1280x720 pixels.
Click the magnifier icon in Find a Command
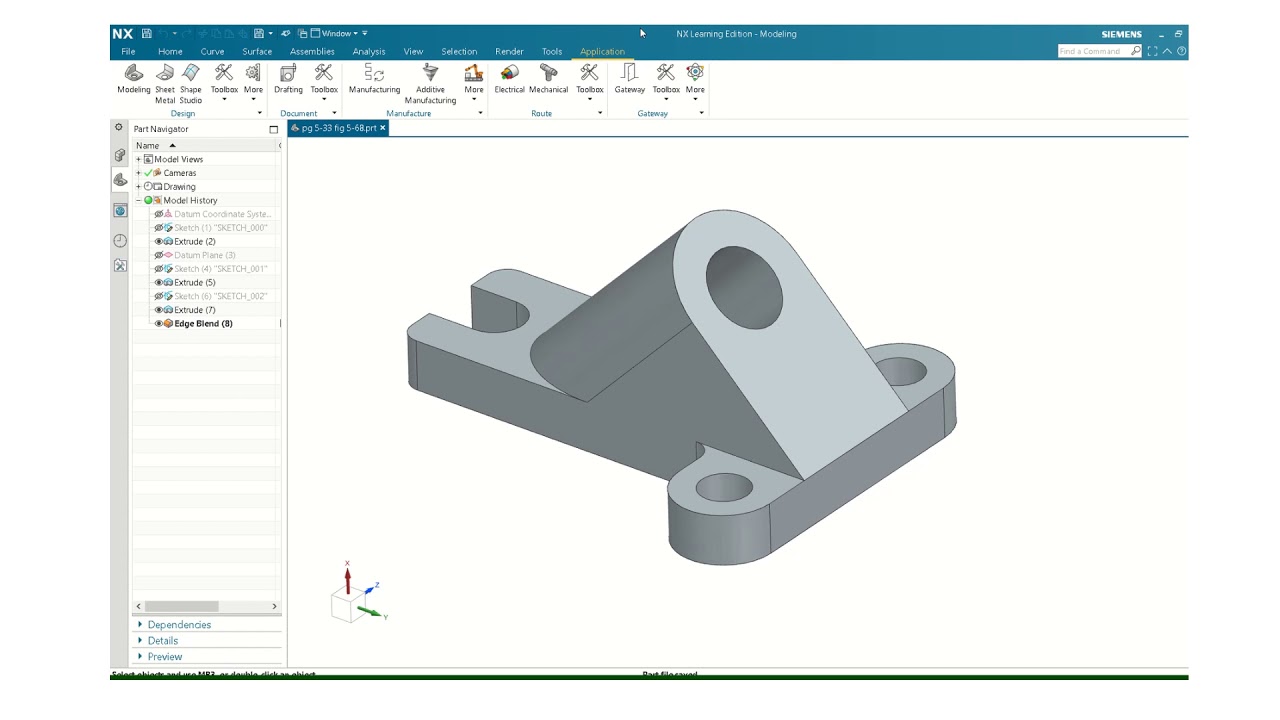tap(1136, 51)
